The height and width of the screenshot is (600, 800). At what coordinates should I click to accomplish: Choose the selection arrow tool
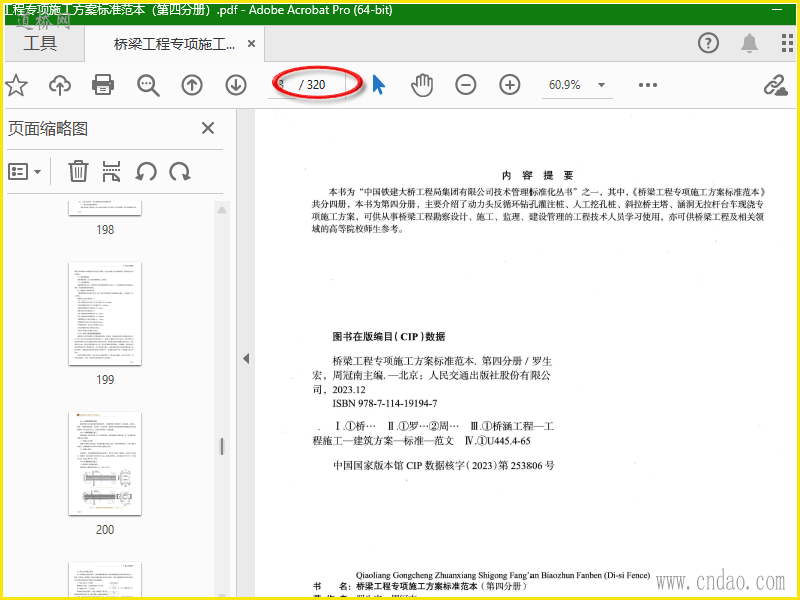[378, 85]
